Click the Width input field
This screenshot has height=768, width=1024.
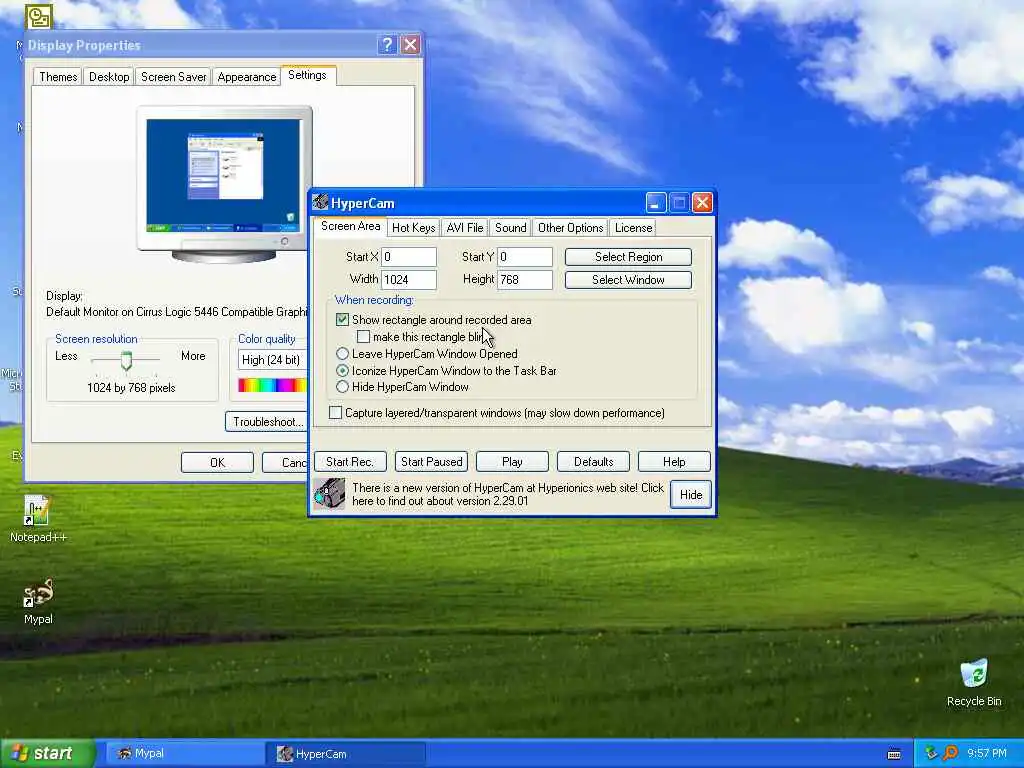409,280
